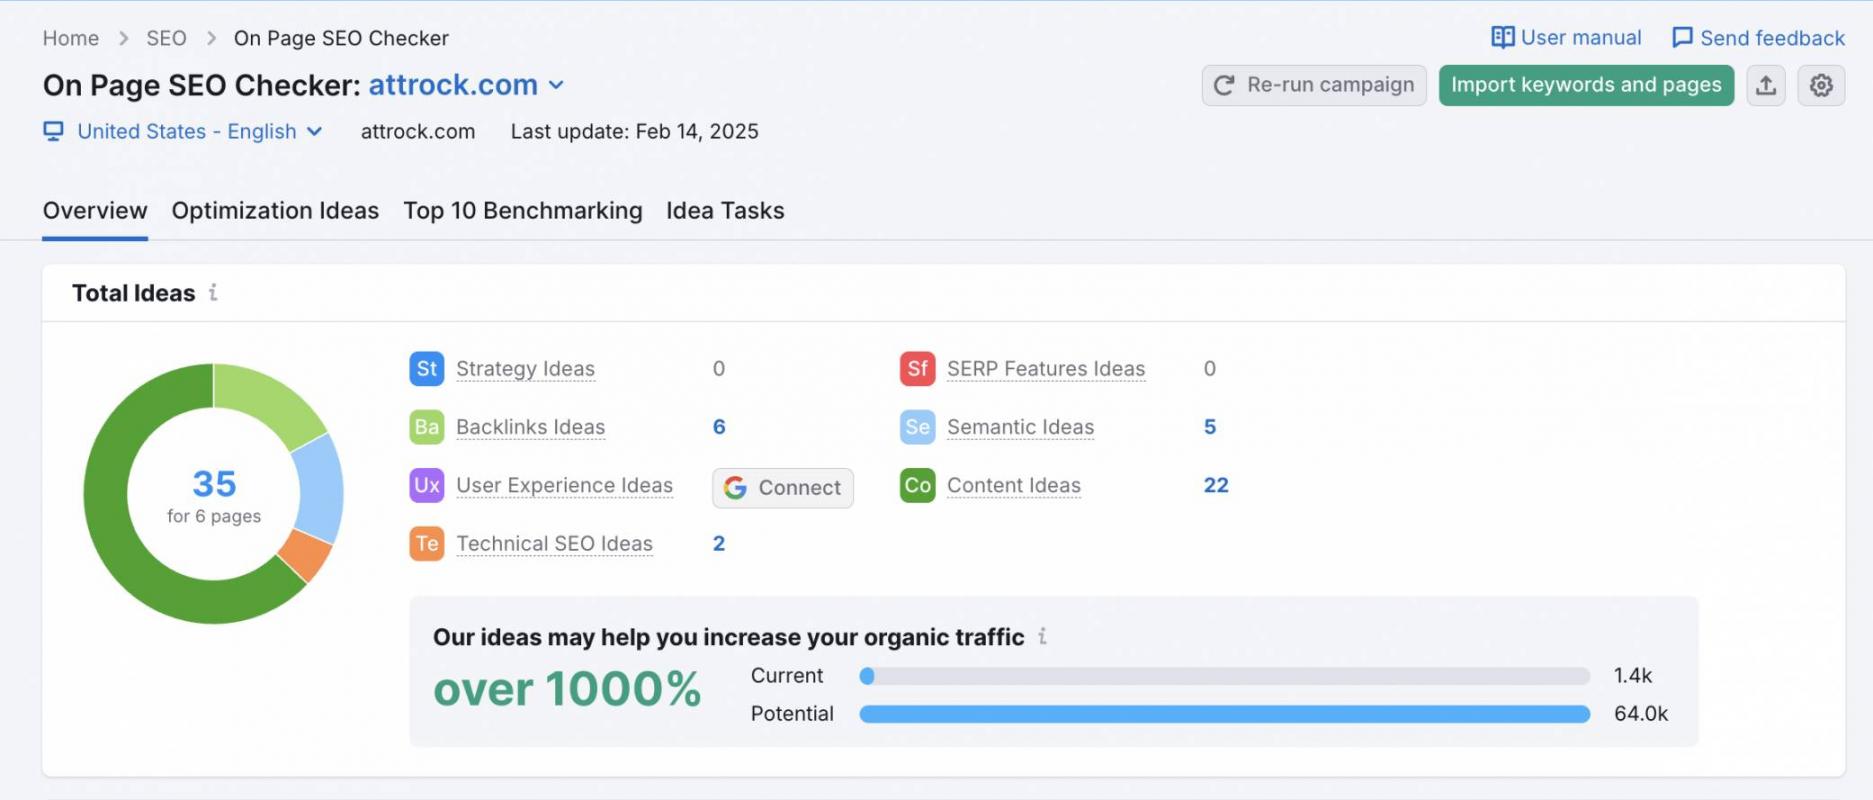Open the Backlinks Ideas link

pos(530,427)
